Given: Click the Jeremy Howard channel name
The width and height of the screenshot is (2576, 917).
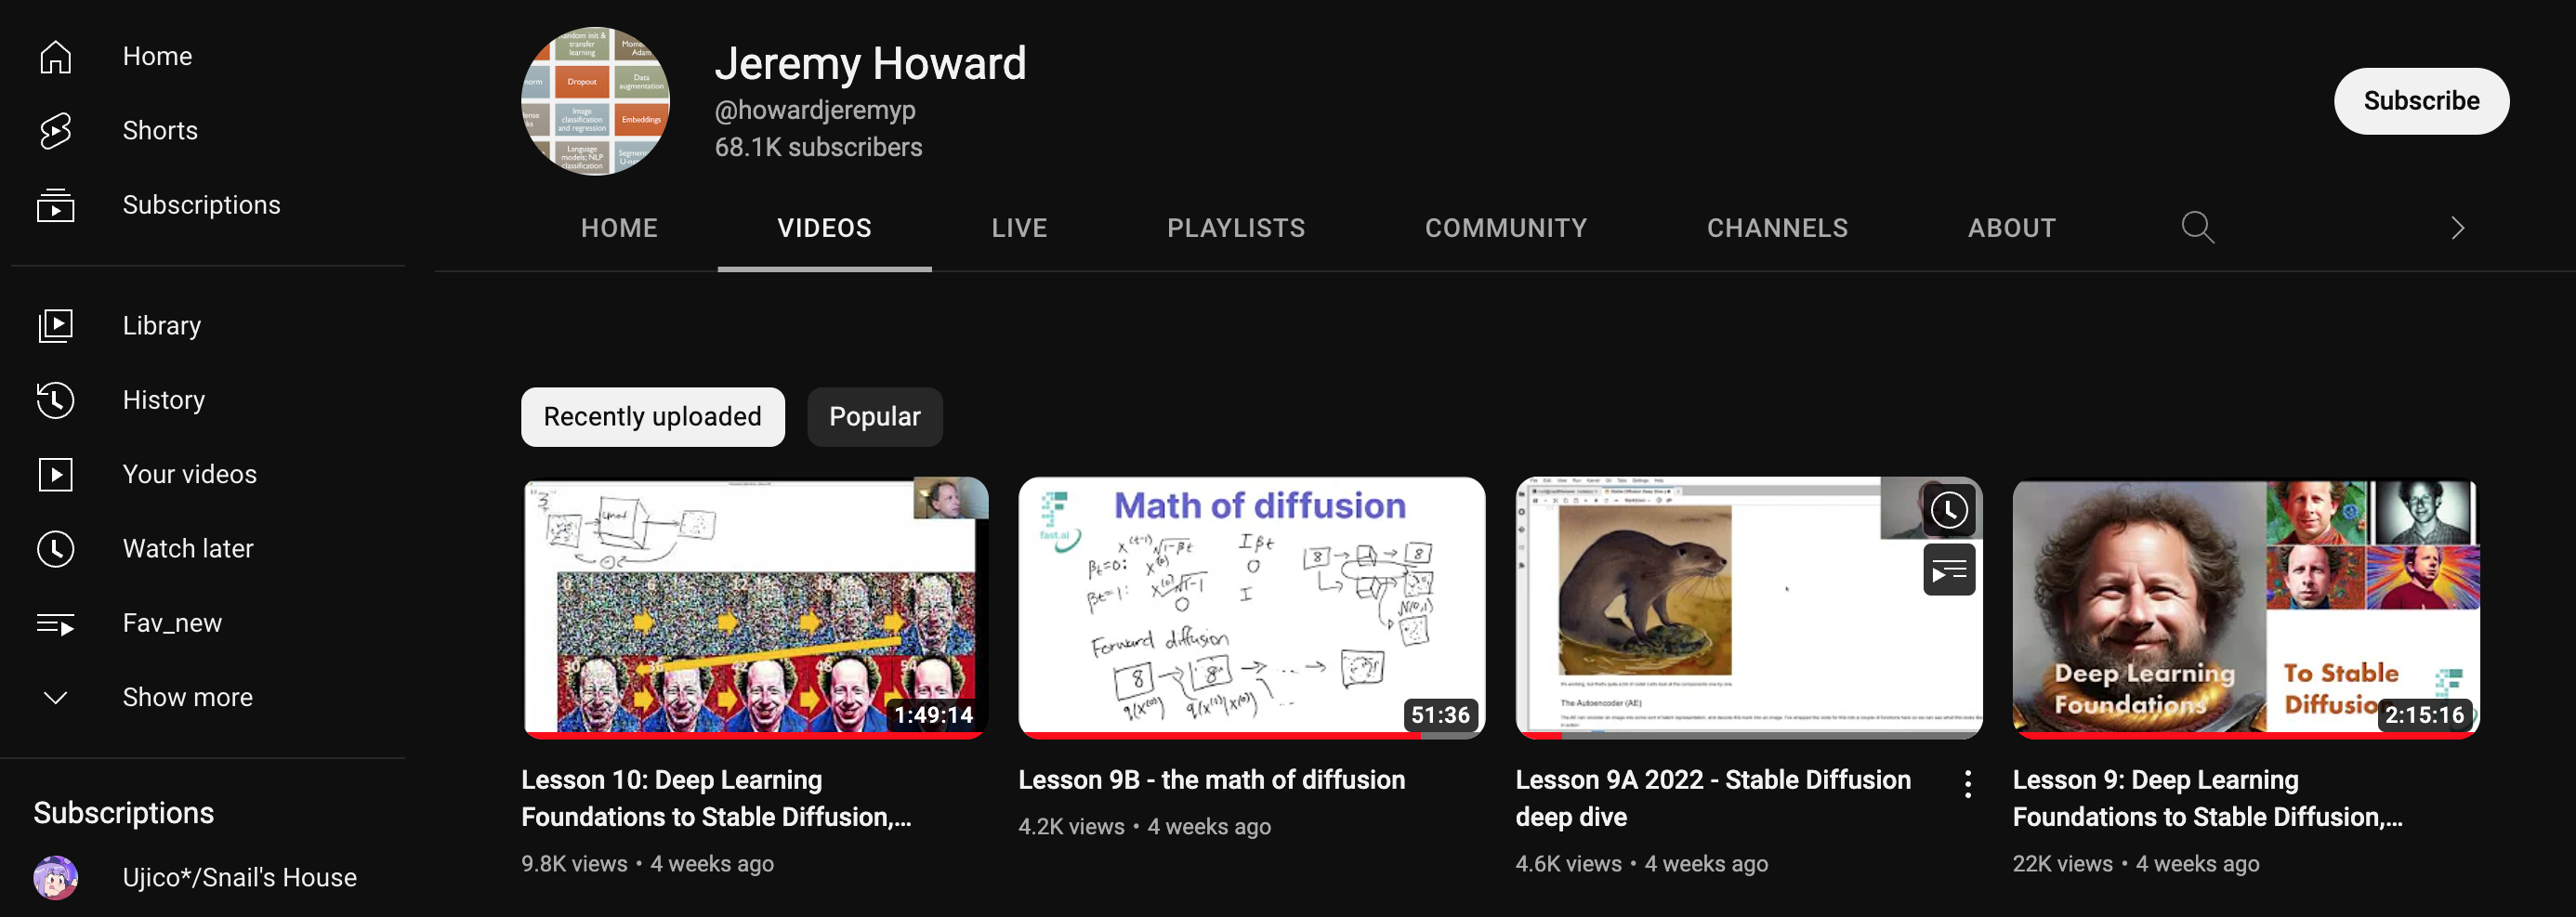Looking at the screenshot, I should [x=870, y=63].
